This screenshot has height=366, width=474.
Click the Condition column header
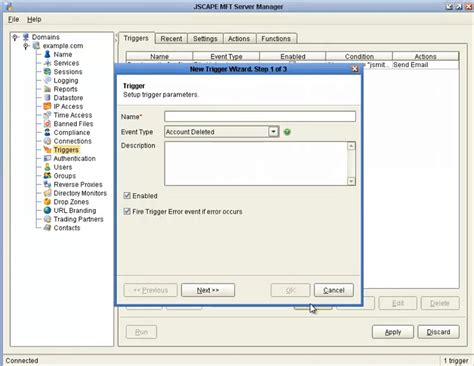[359, 56]
